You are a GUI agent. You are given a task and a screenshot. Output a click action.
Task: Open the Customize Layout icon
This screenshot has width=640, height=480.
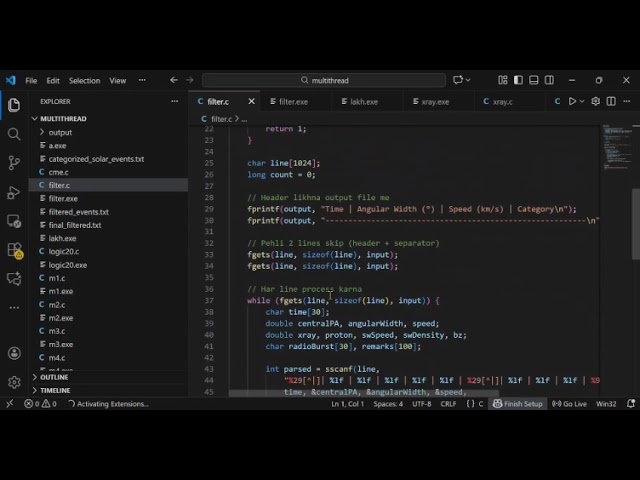(503, 80)
